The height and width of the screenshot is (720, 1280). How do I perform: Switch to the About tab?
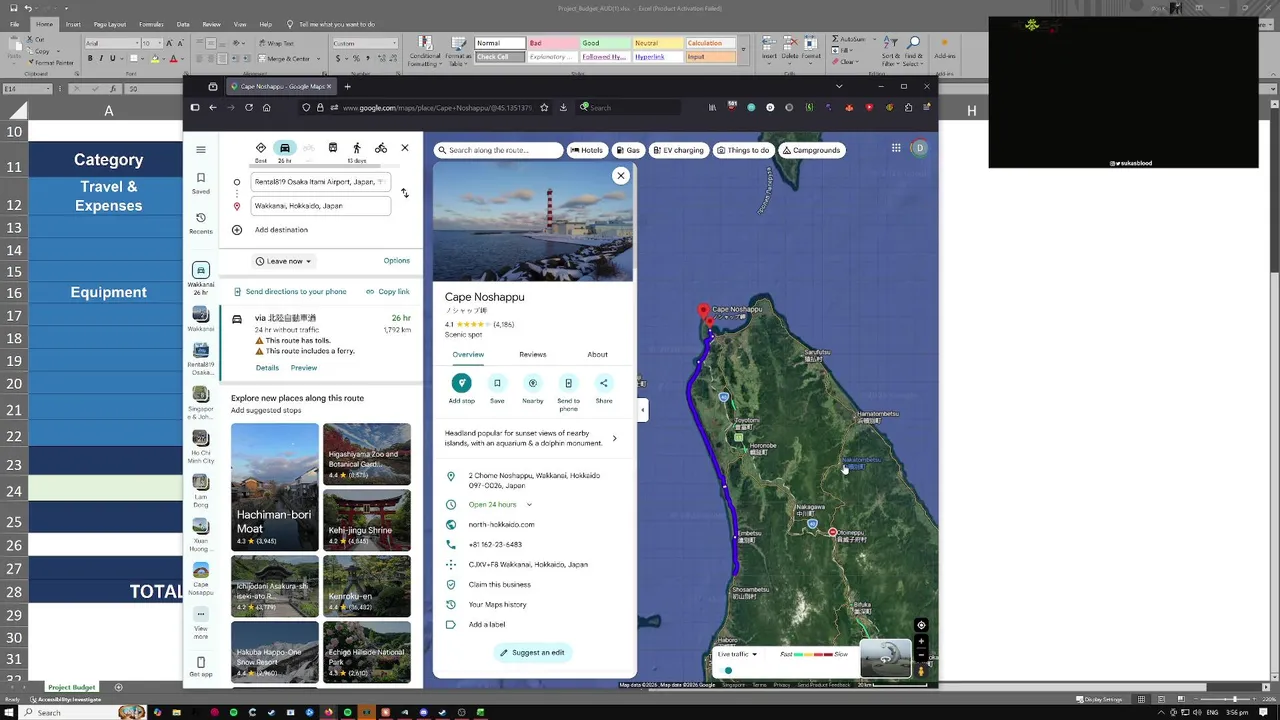(x=597, y=354)
